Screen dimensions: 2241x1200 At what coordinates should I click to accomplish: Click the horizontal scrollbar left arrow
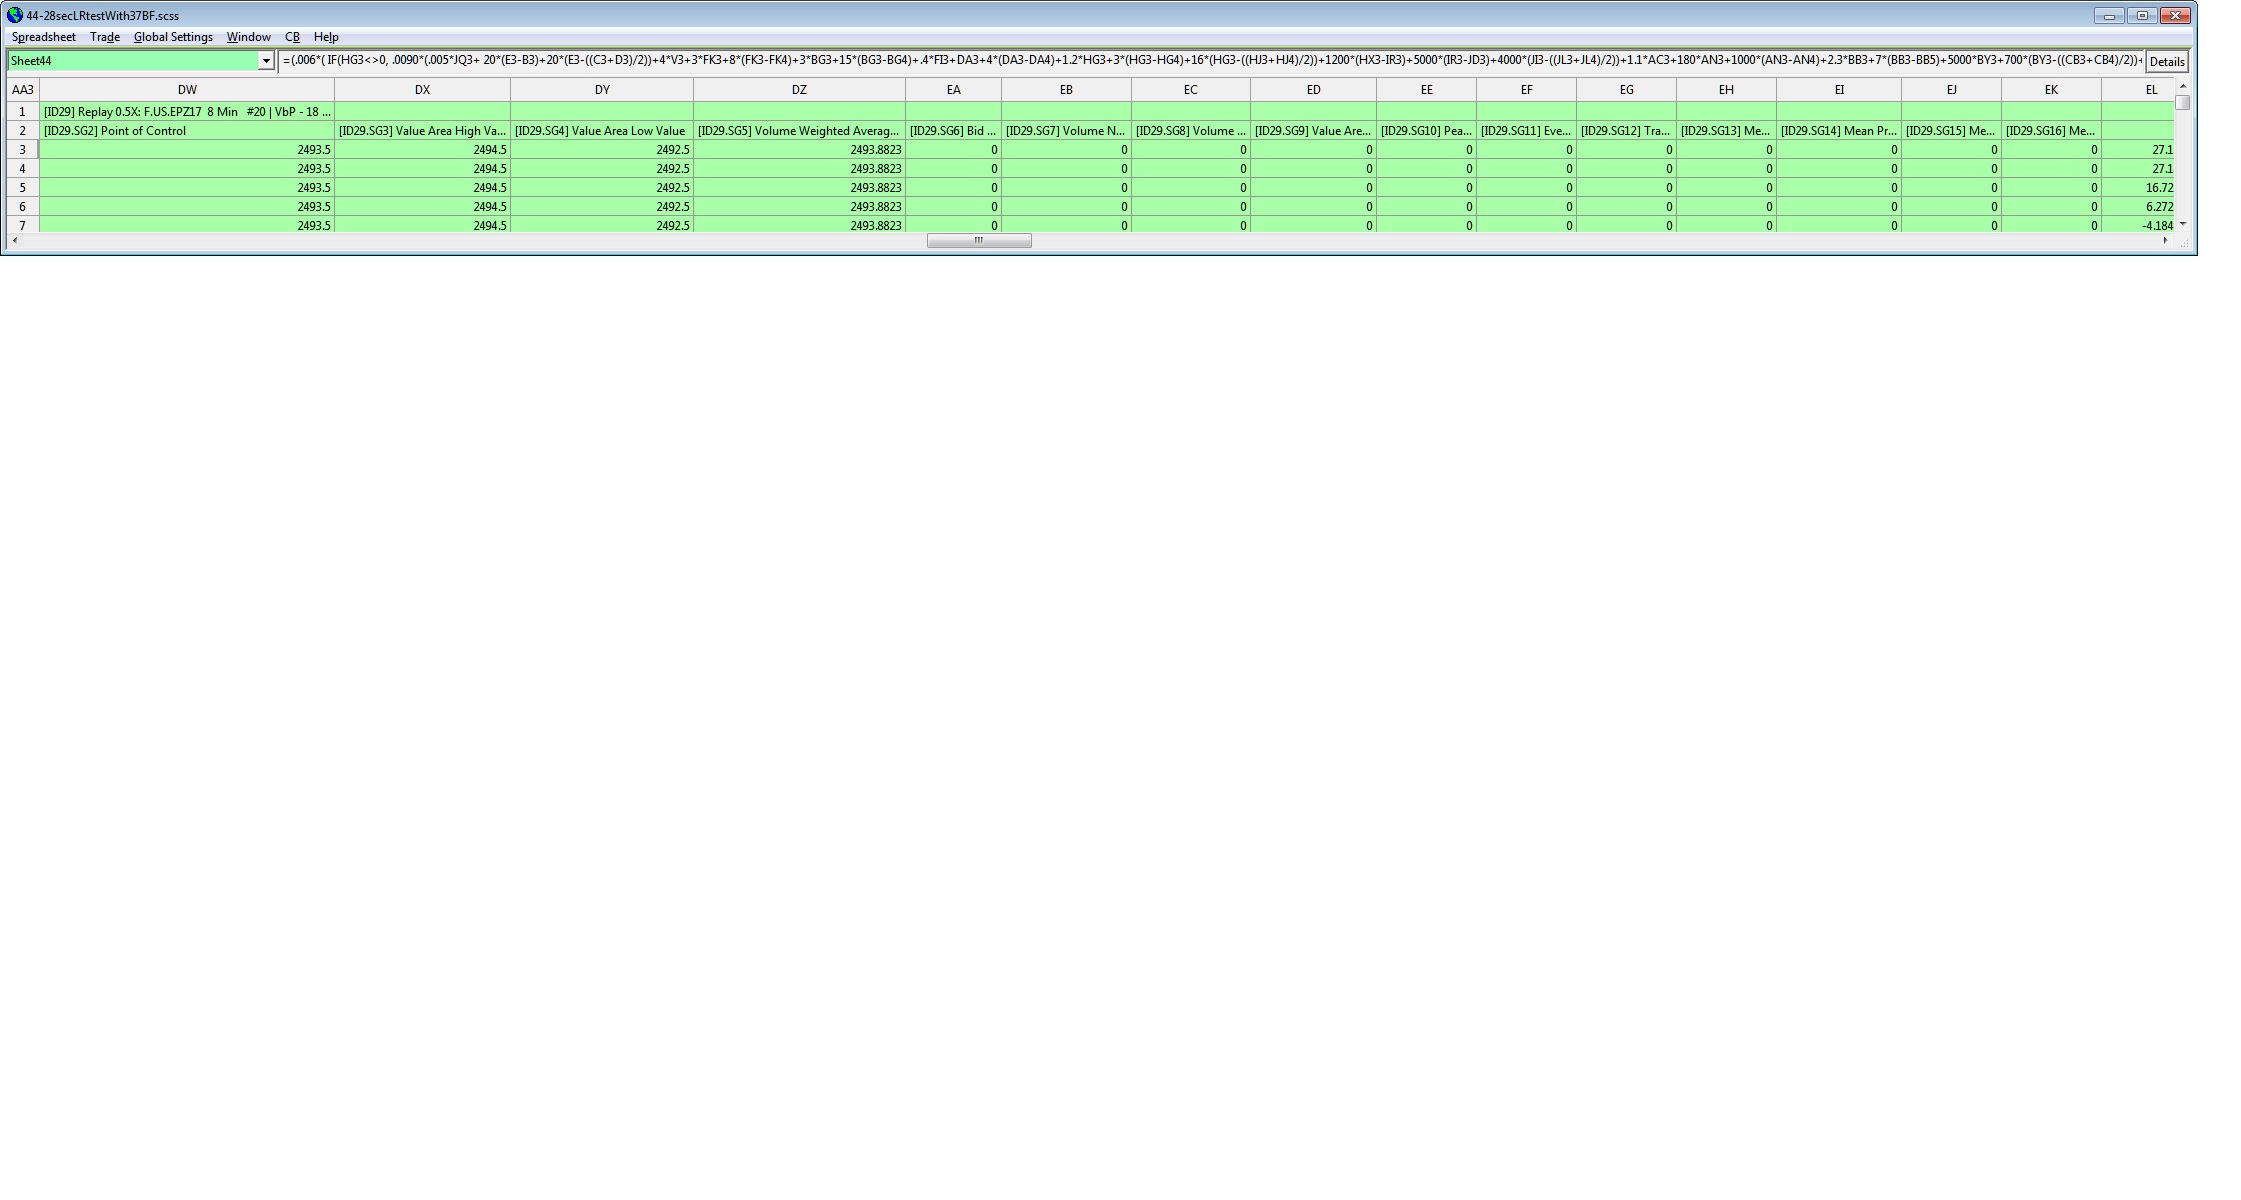click(x=13, y=241)
